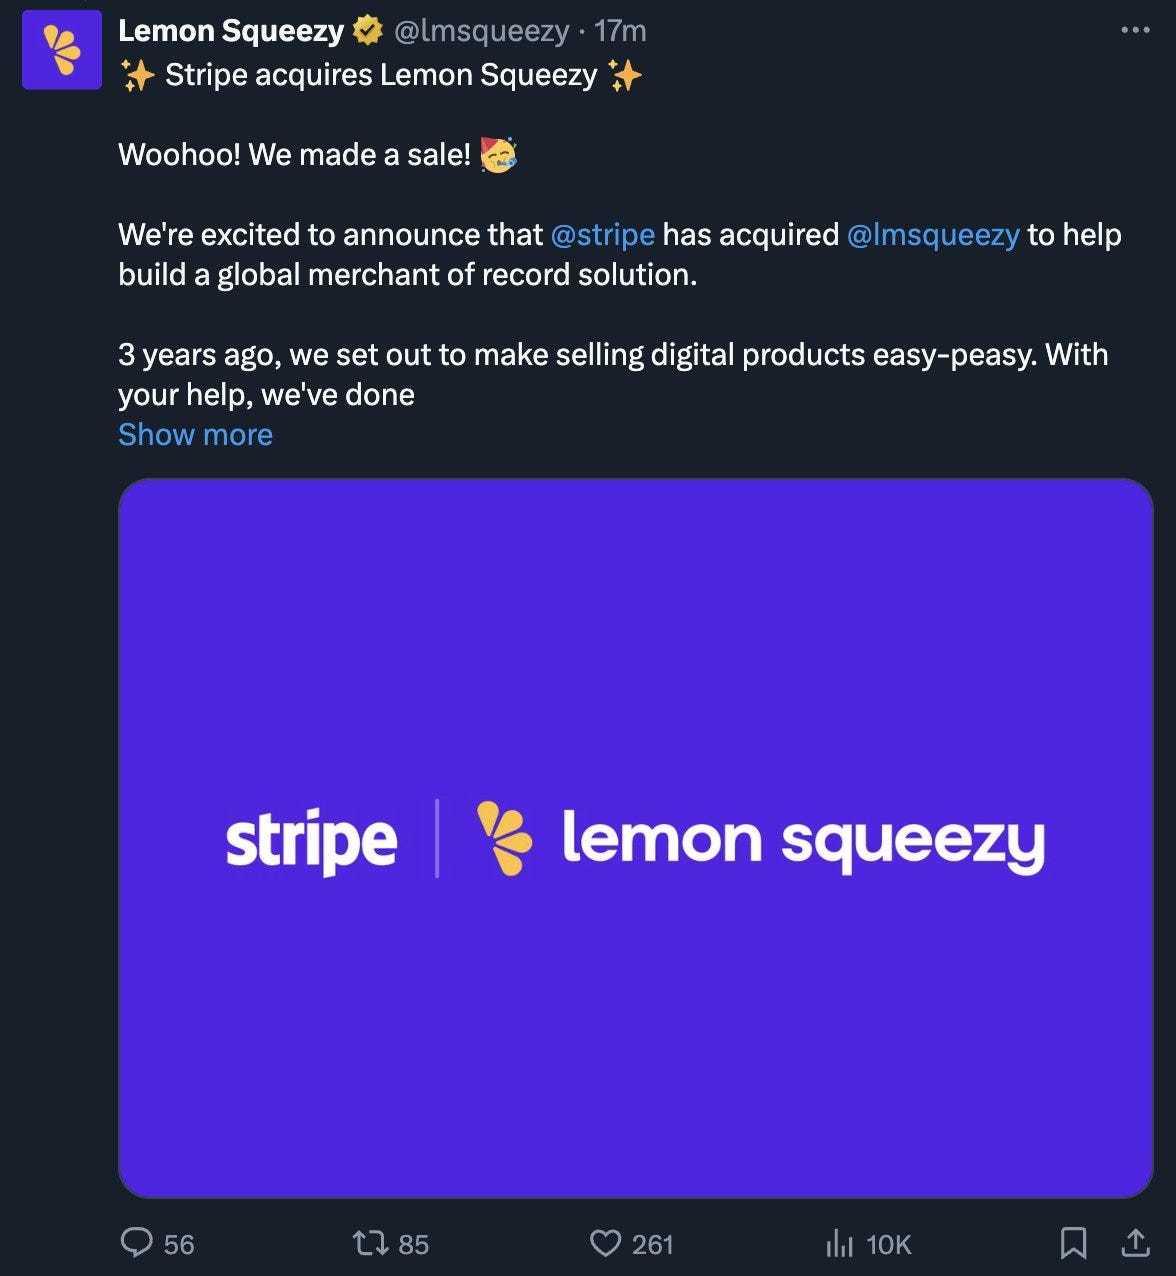Click the Lemon Squeezy display name

[231, 31]
